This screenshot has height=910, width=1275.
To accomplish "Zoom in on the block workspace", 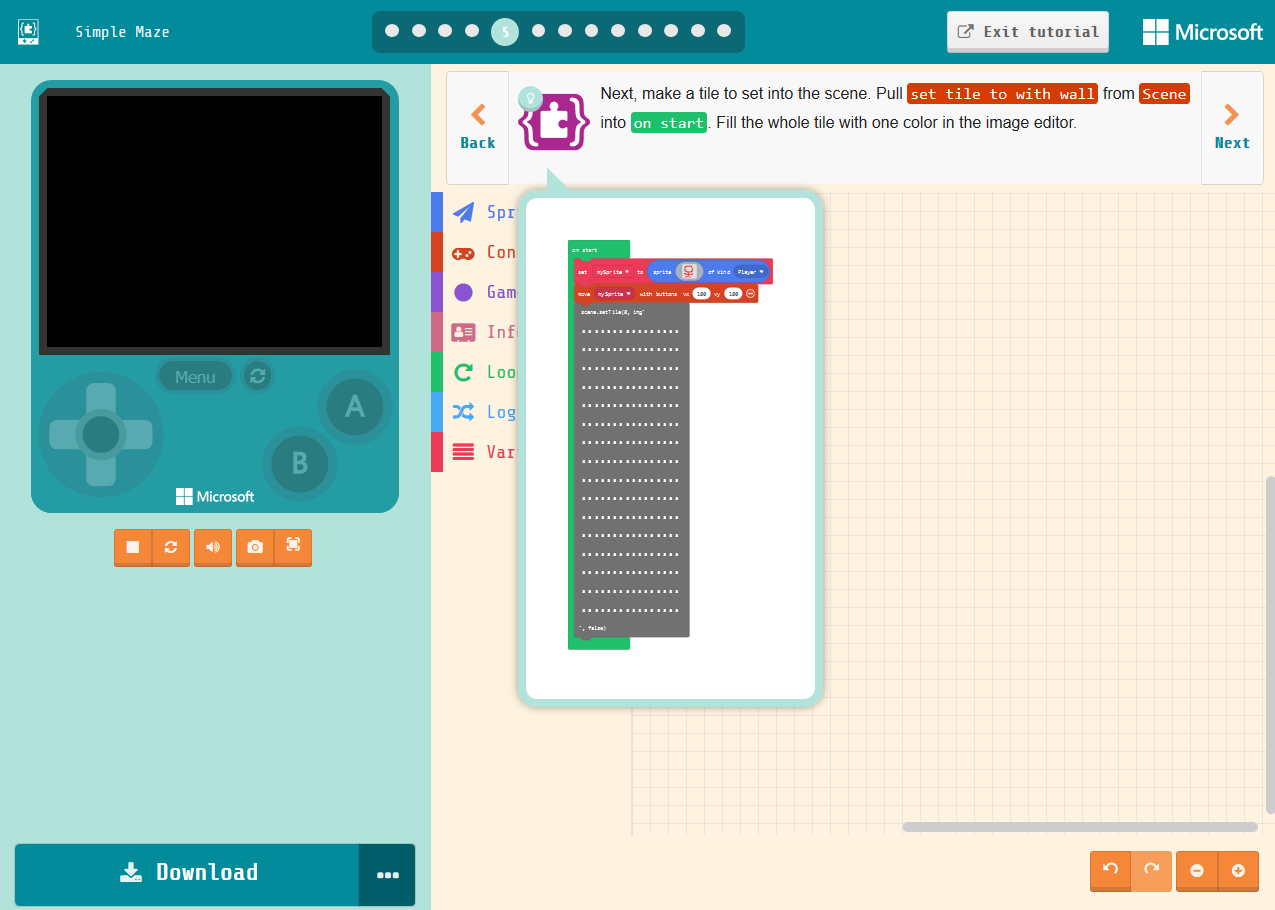I will [x=1239, y=871].
